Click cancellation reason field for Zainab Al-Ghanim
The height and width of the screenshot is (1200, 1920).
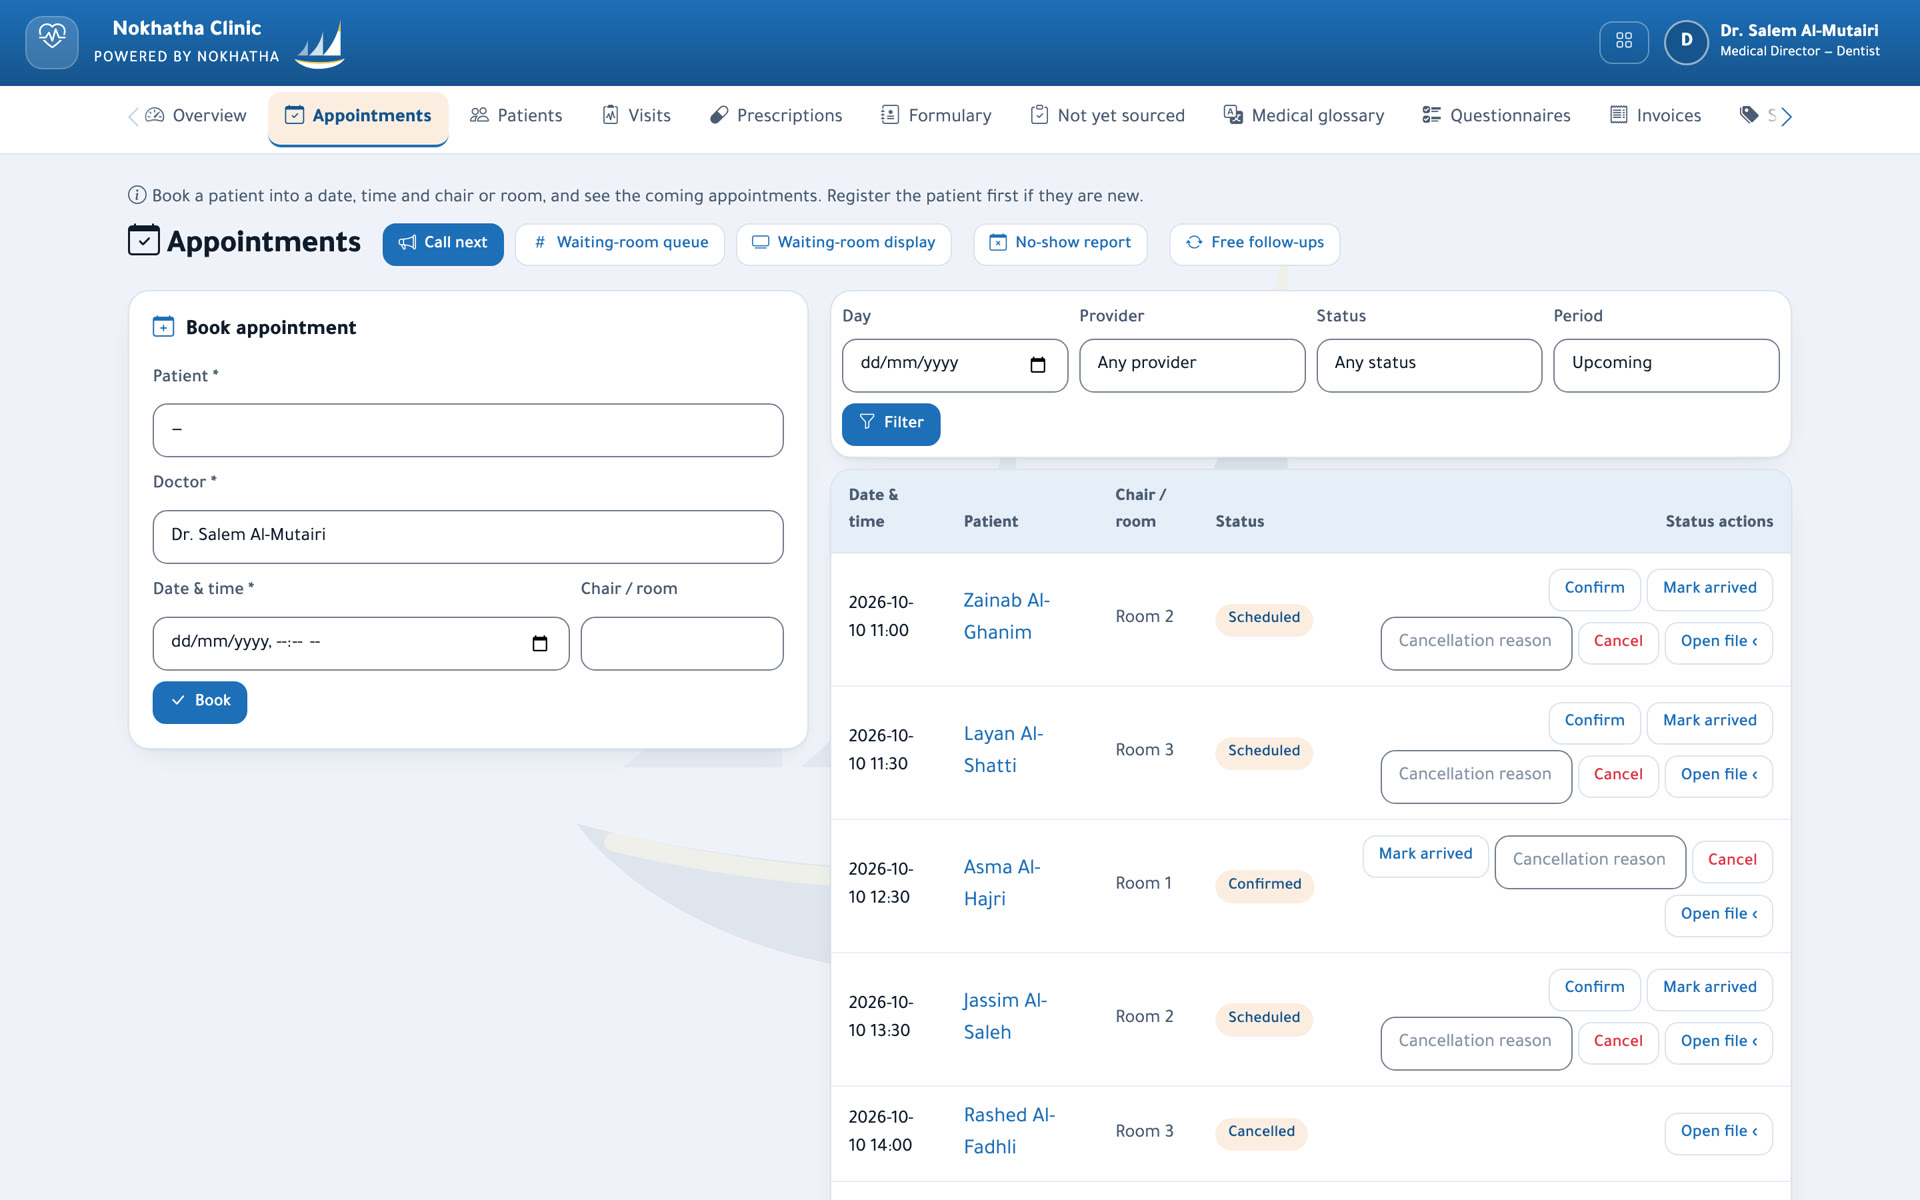(1476, 643)
